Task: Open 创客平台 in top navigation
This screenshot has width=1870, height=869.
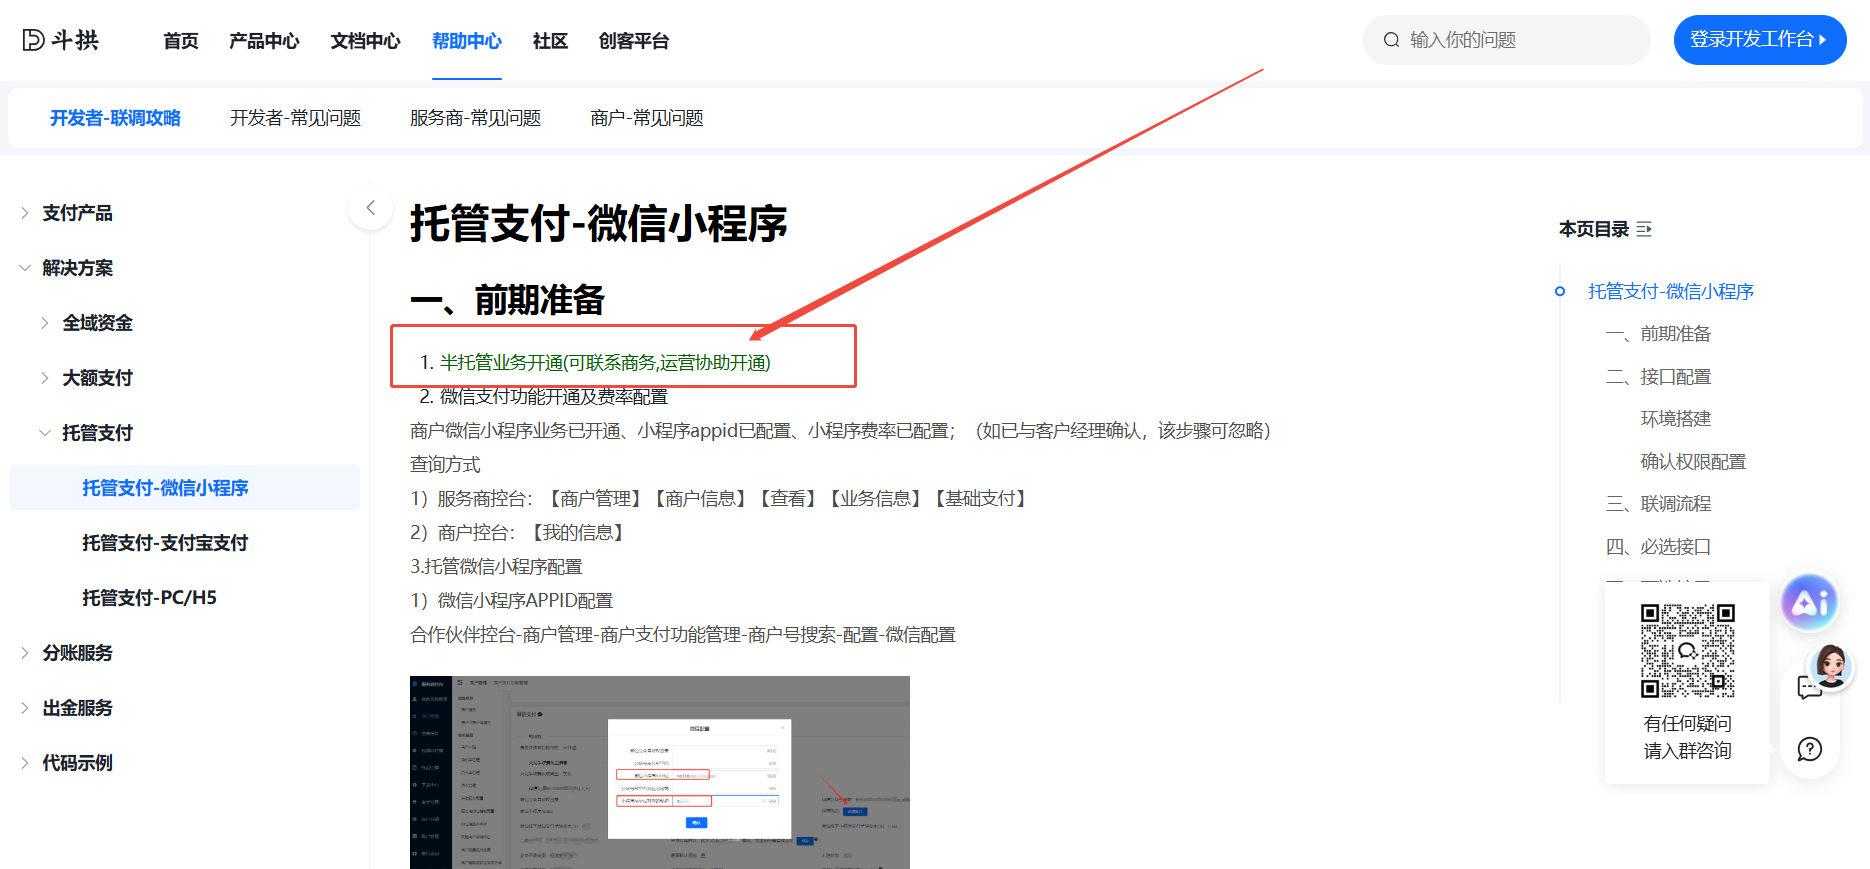Action: [634, 41]
